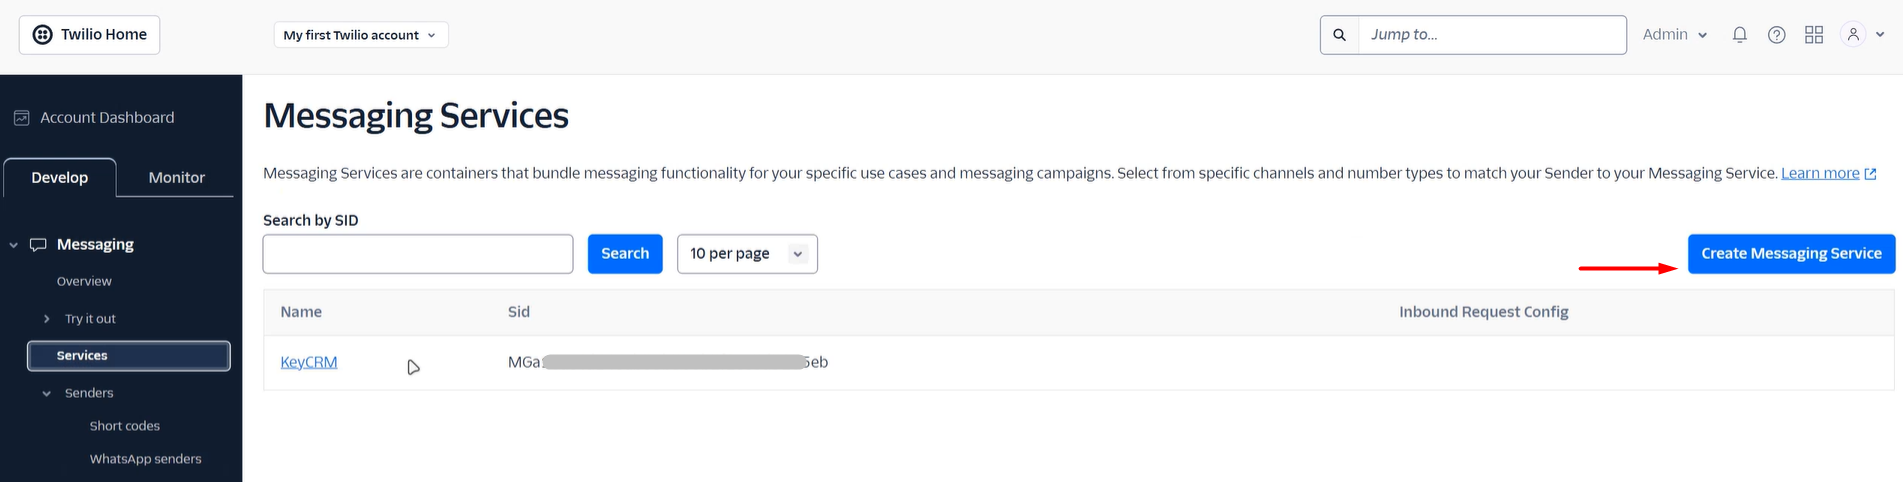Click the user avatar icon
This screenshot has width=1903, height=482.
1853,35
